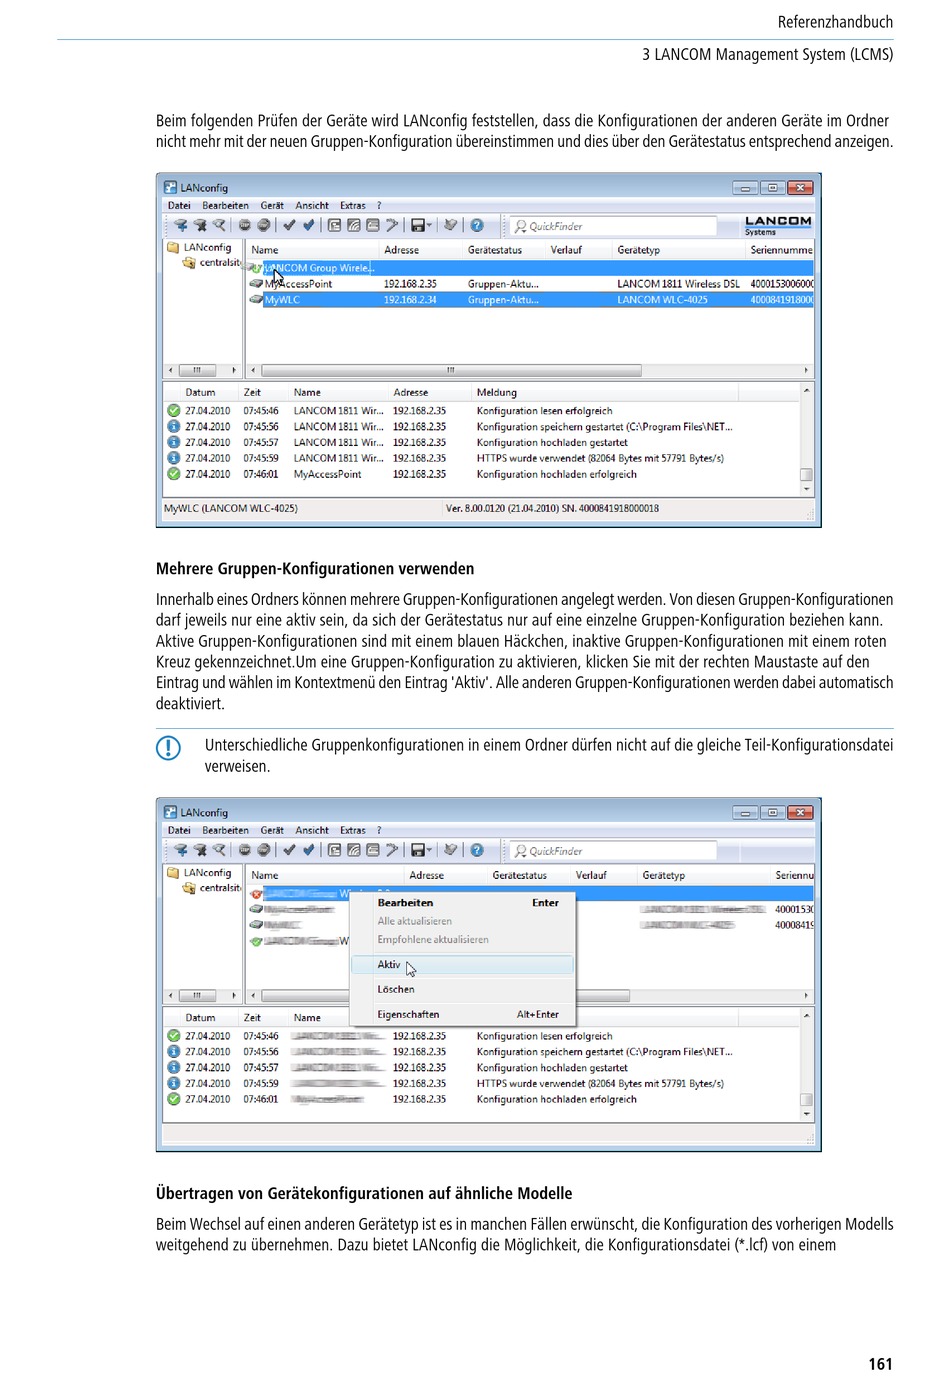950x1378 pixels.
Task: Open Ansicht menu in upper LANconfig window
Action: (312, 206)
